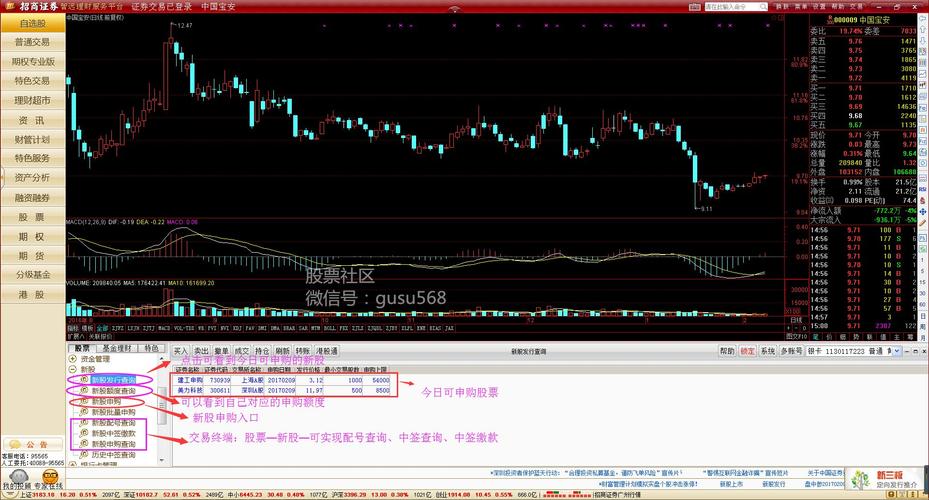Open the 专家在线 expert online icon
This screenshot has height=500, width=929.
tap(48, 475)
